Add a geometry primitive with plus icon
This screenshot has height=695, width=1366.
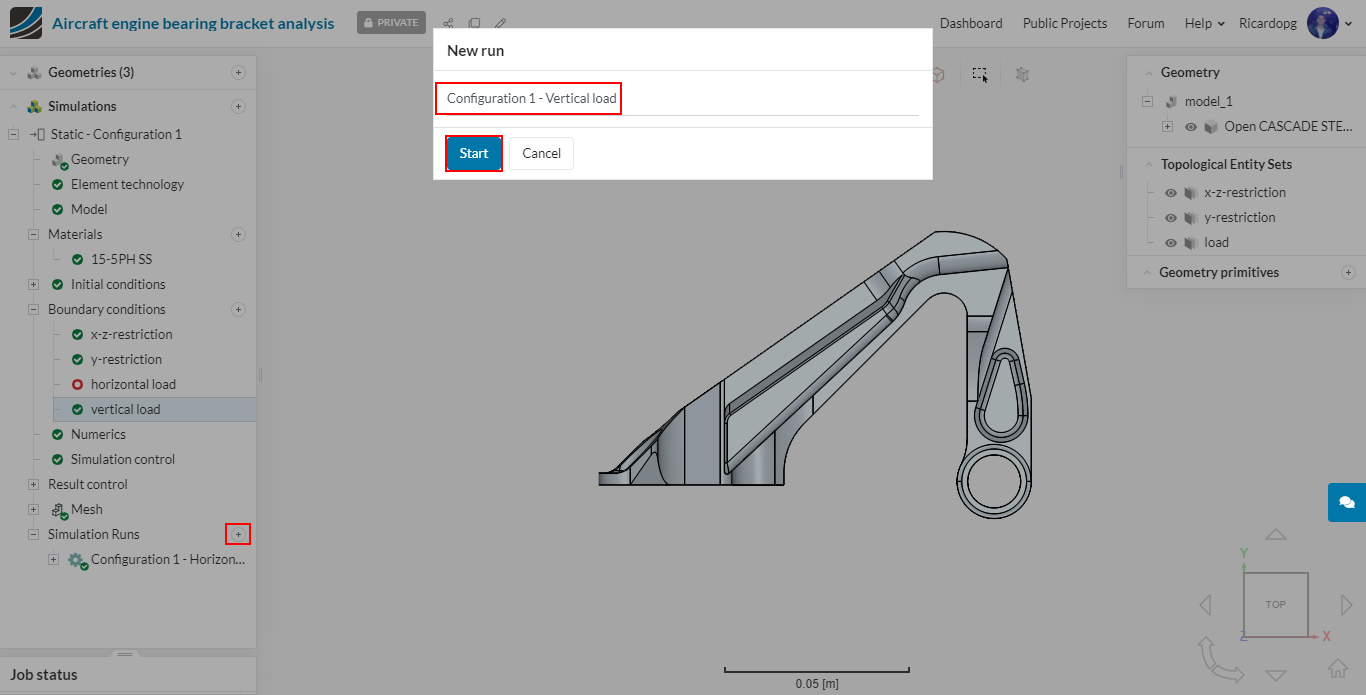click(1348, 272)
